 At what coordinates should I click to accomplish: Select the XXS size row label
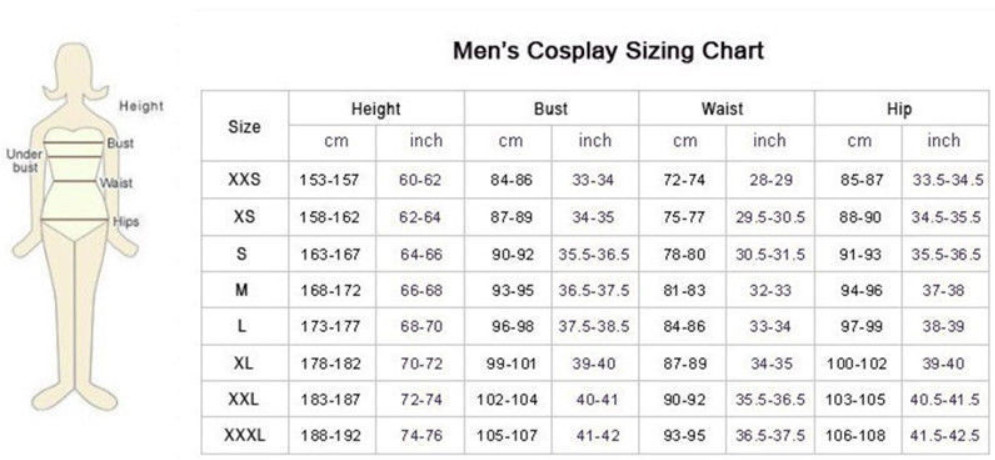[x=244, y=181]
